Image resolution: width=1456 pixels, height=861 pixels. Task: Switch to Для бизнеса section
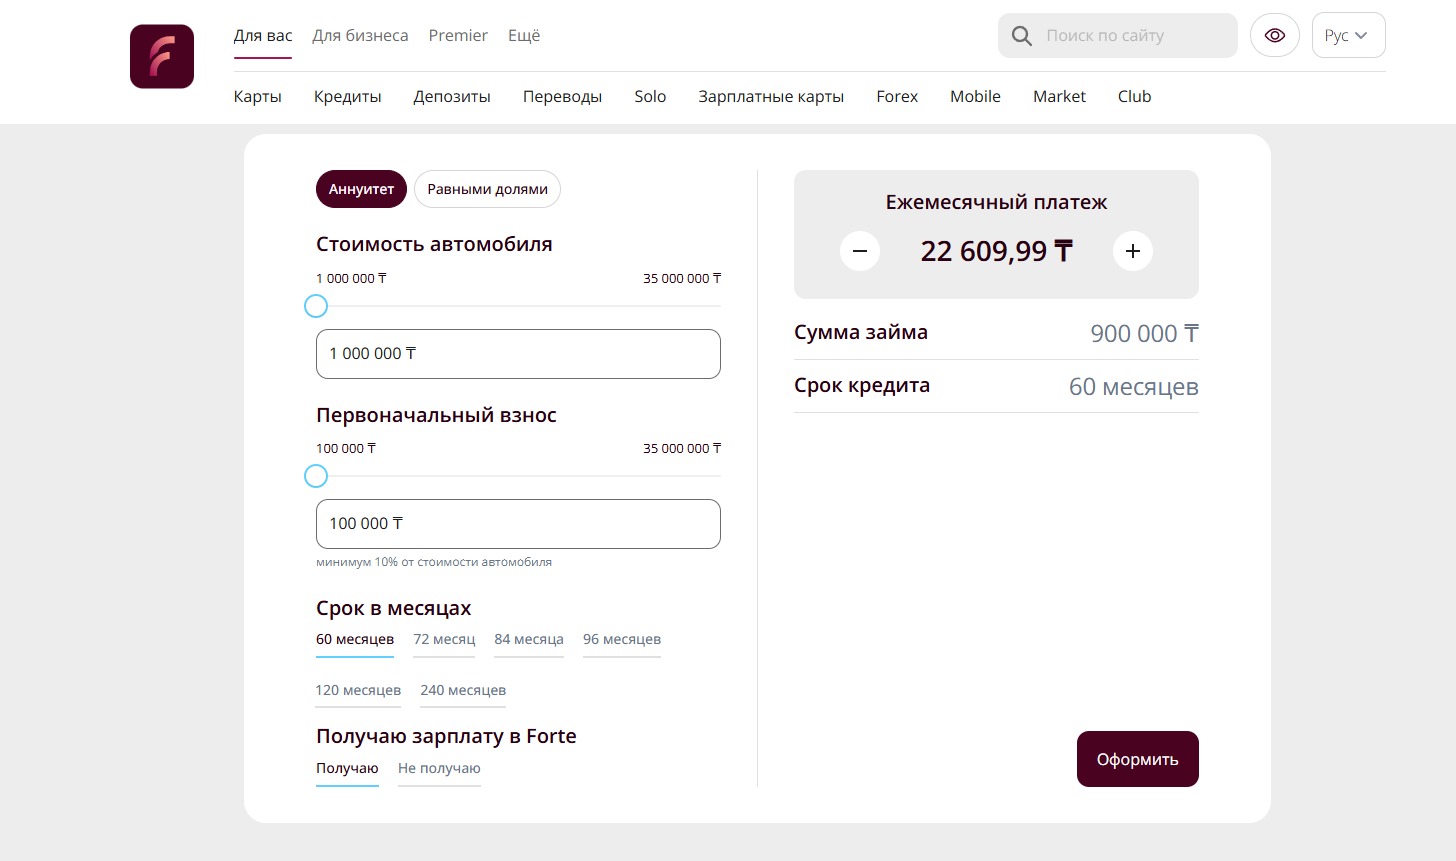click(360, 36)
